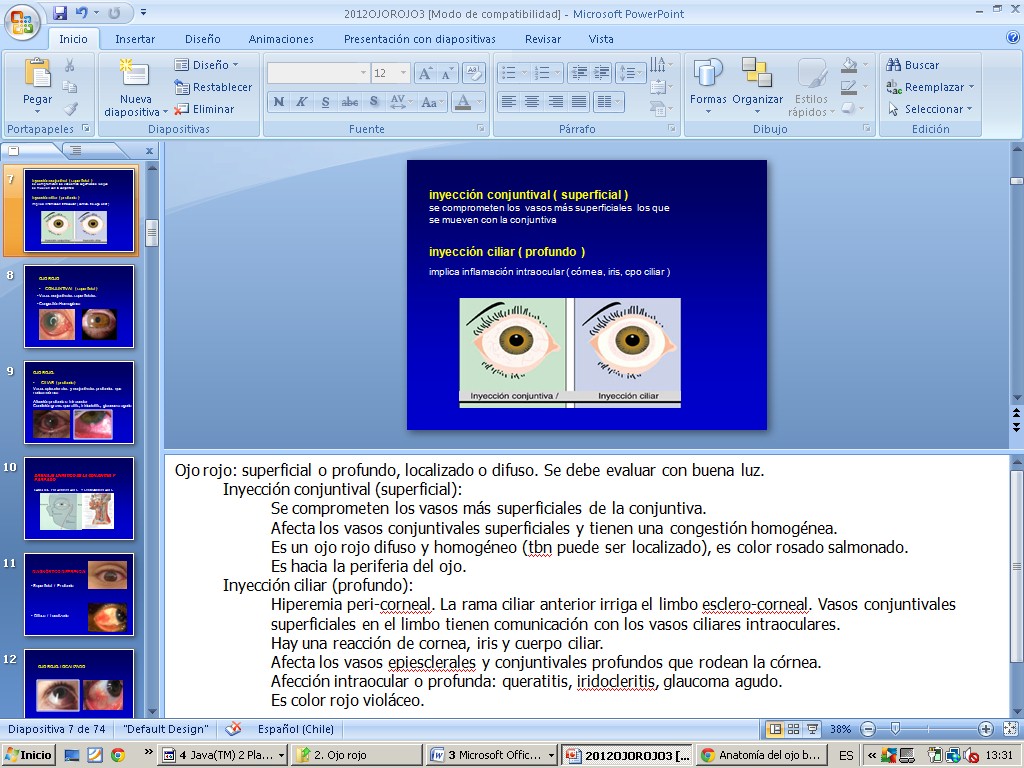Click the zoom slider handle
The height and width of the screenshot is (768, 1024).
[x=895, y=729]
